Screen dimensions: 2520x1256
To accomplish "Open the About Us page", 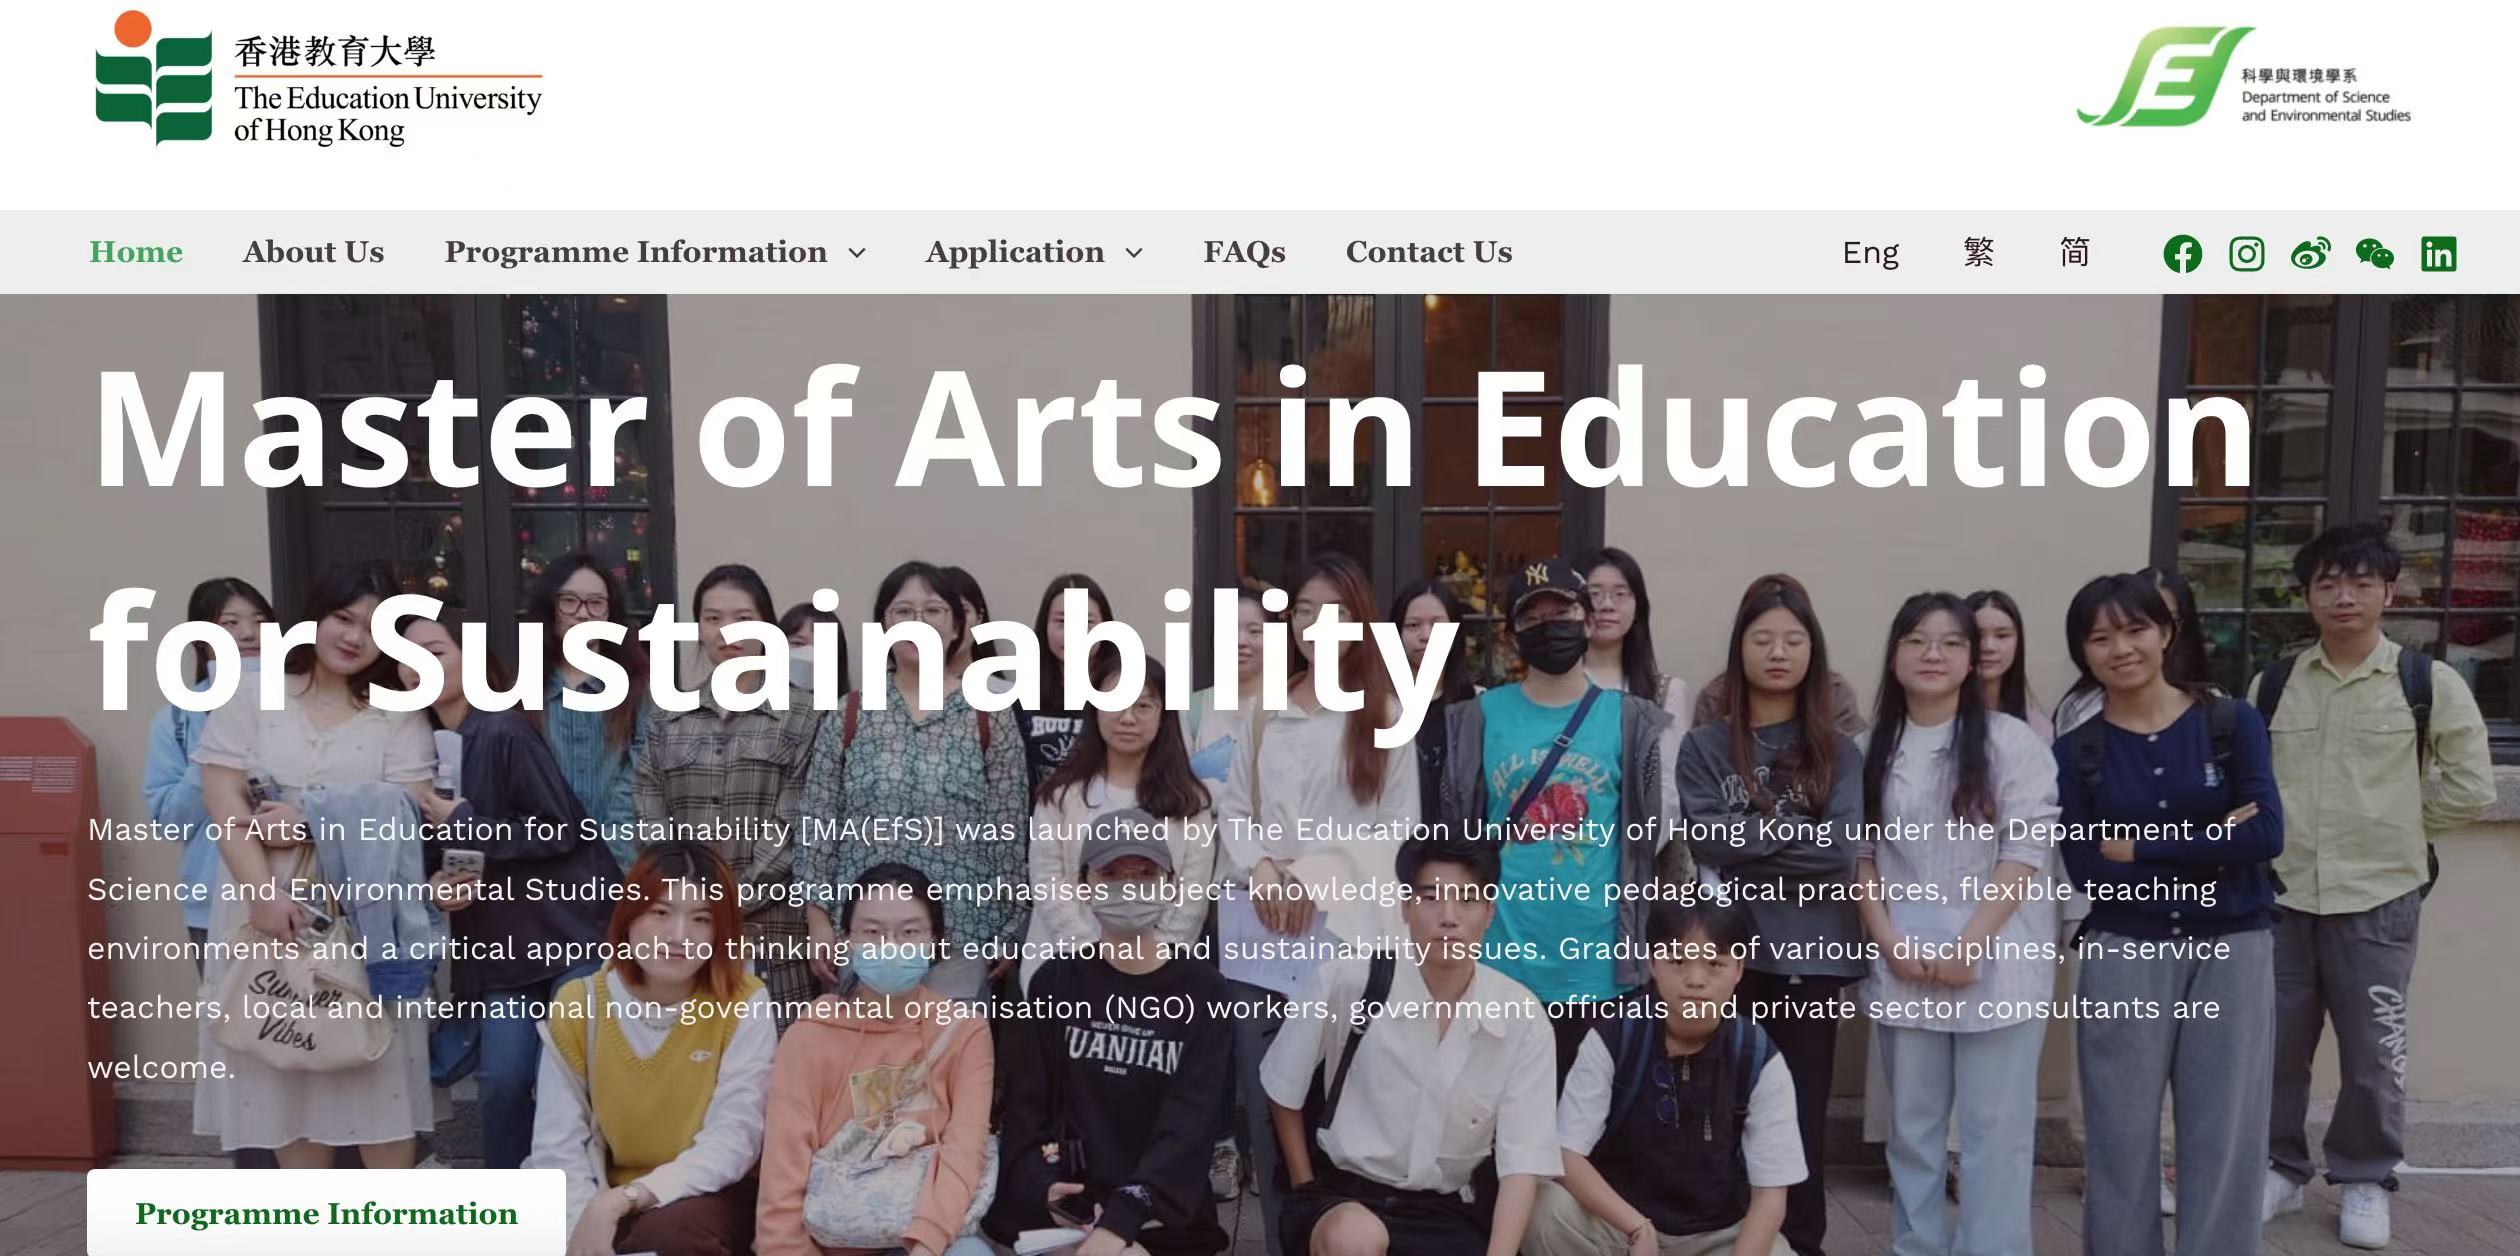I will tap(313, 252).
